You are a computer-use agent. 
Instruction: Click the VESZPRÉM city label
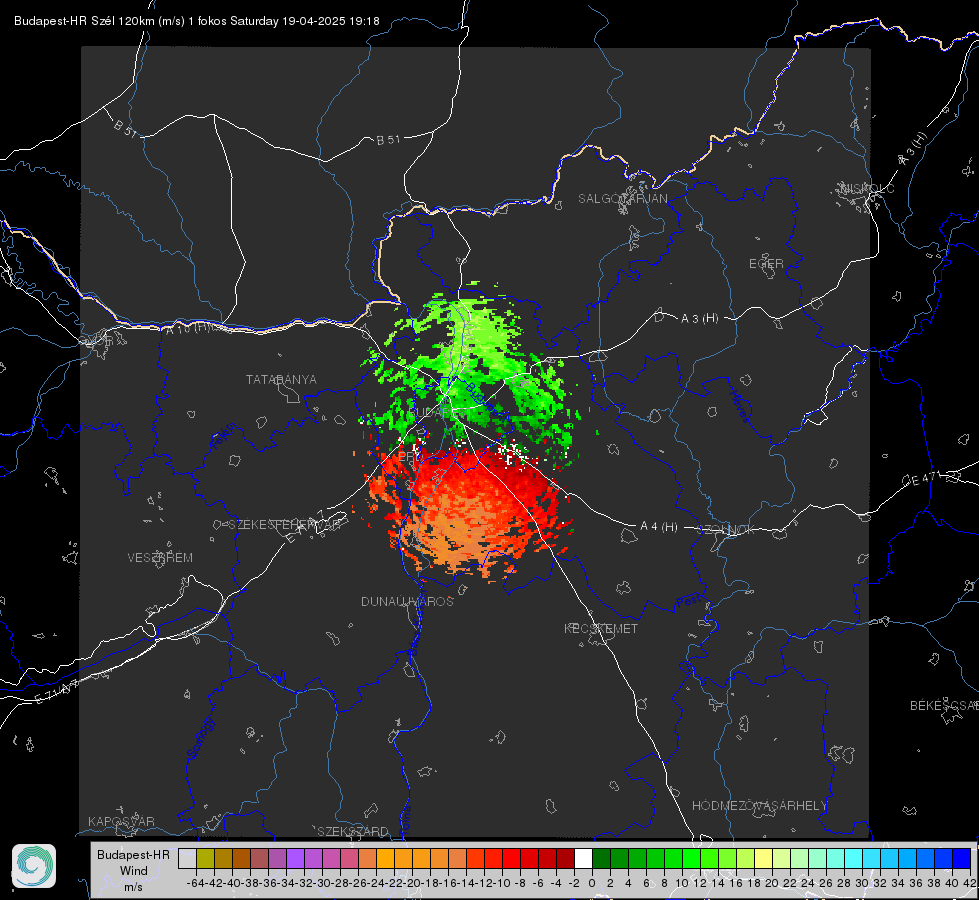[x=160, y=557]
